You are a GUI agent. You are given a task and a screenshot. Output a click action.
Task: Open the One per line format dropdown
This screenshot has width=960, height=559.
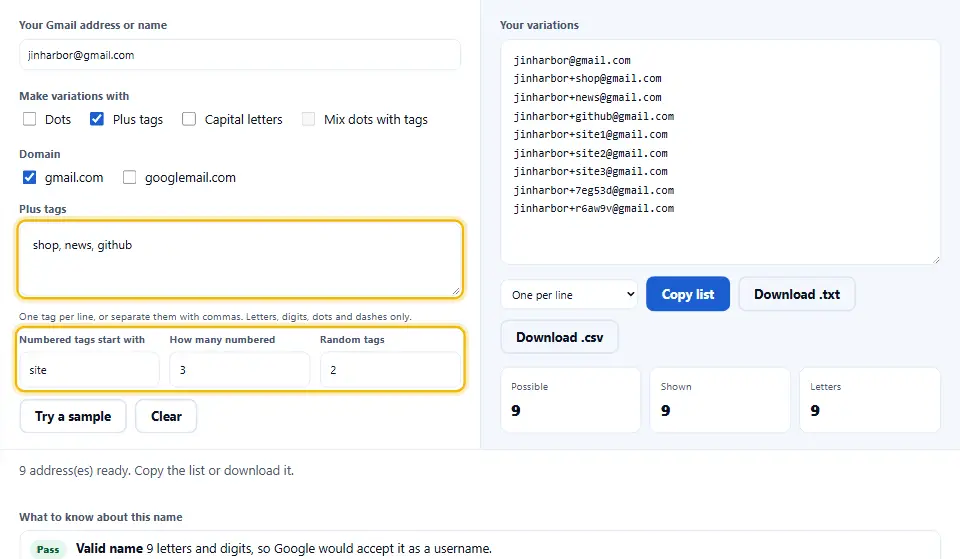click(x=569, y=295)
